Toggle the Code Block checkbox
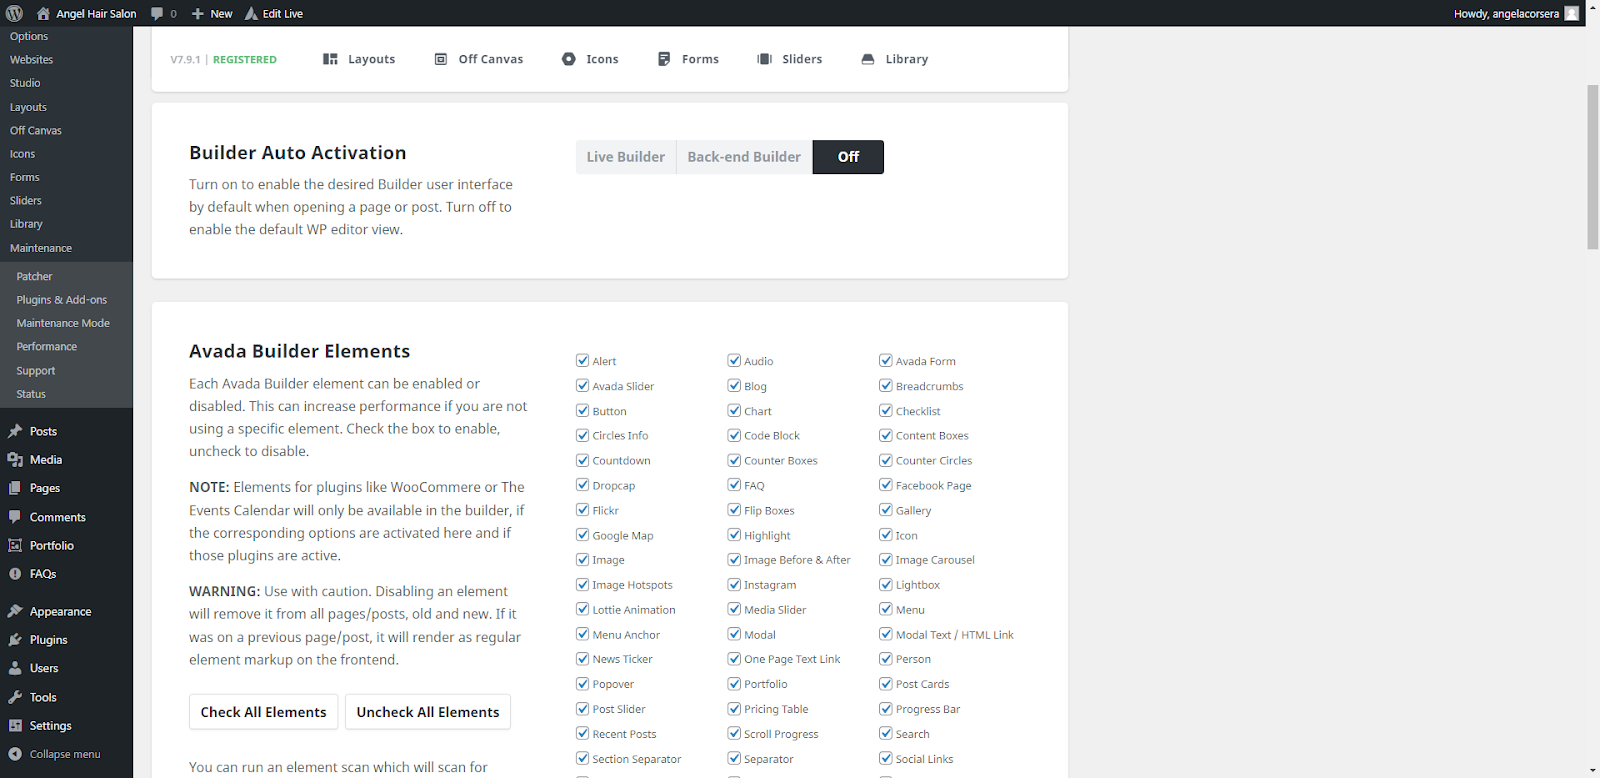Viewport: 1600px width, 778px height. (734, 435)
